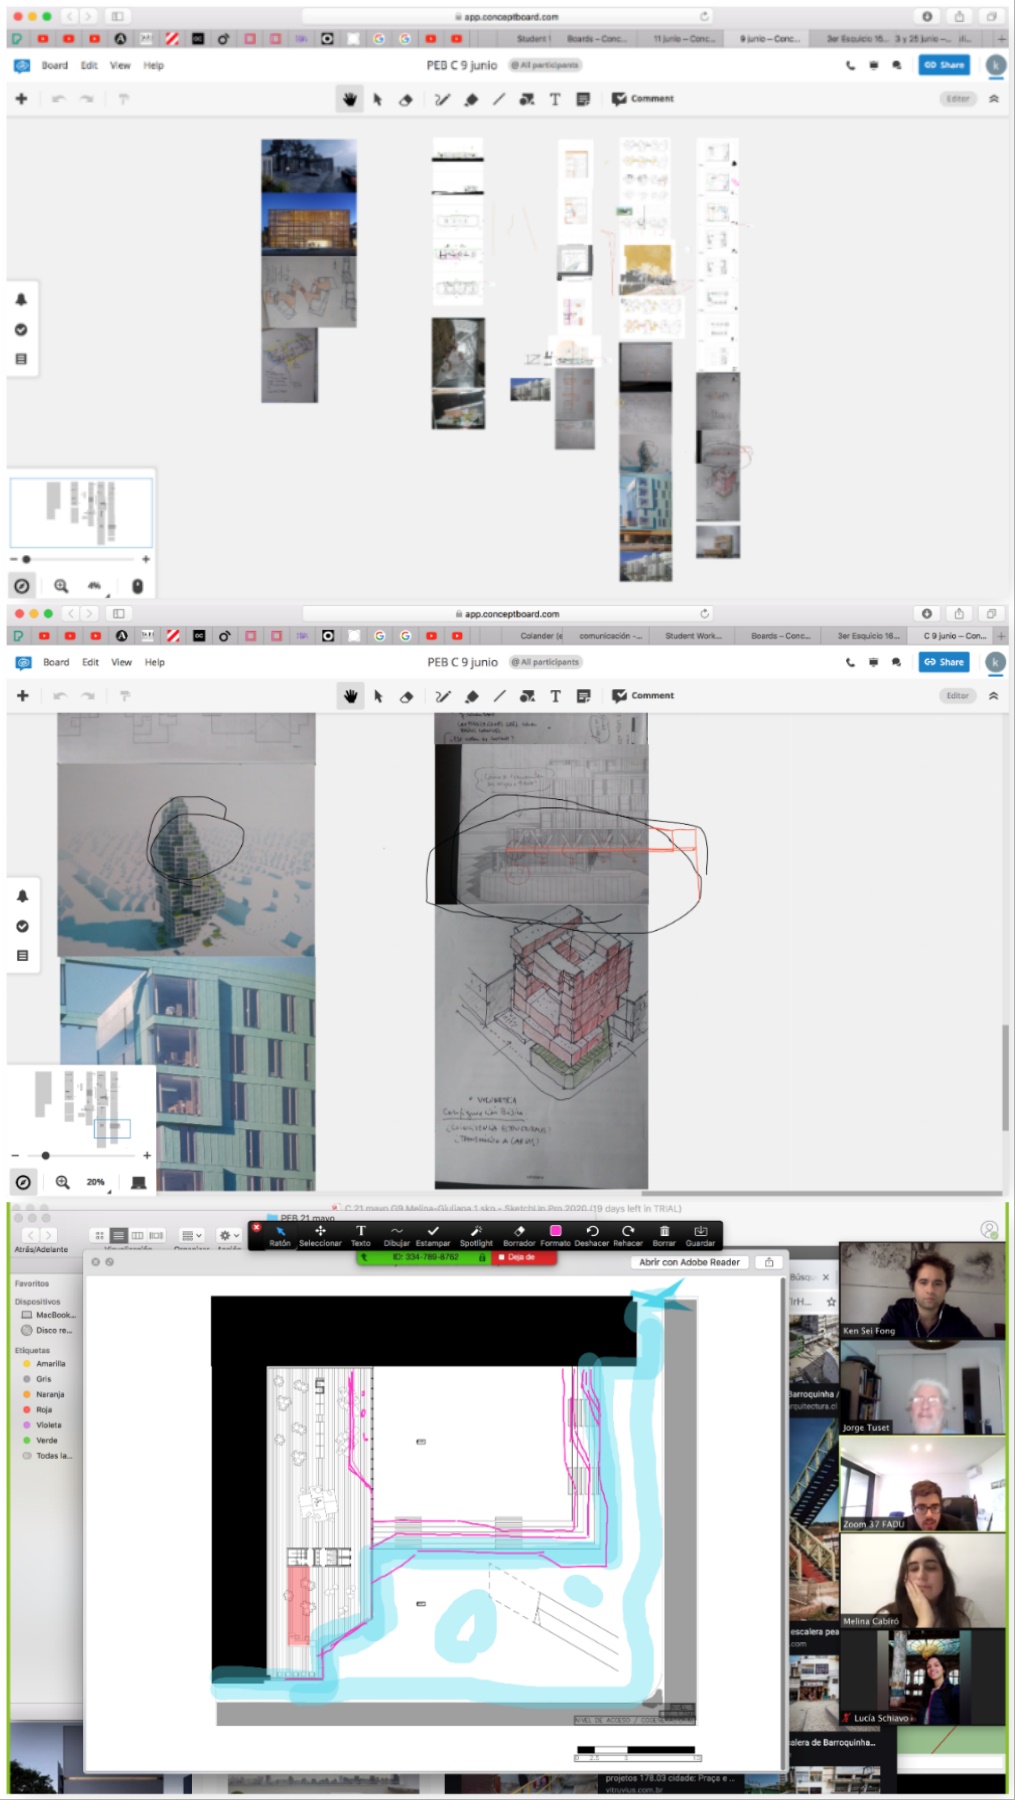Click Share button in upper Conceptboard window
Screen dimensions: 1015x1800
pos(944,65)
